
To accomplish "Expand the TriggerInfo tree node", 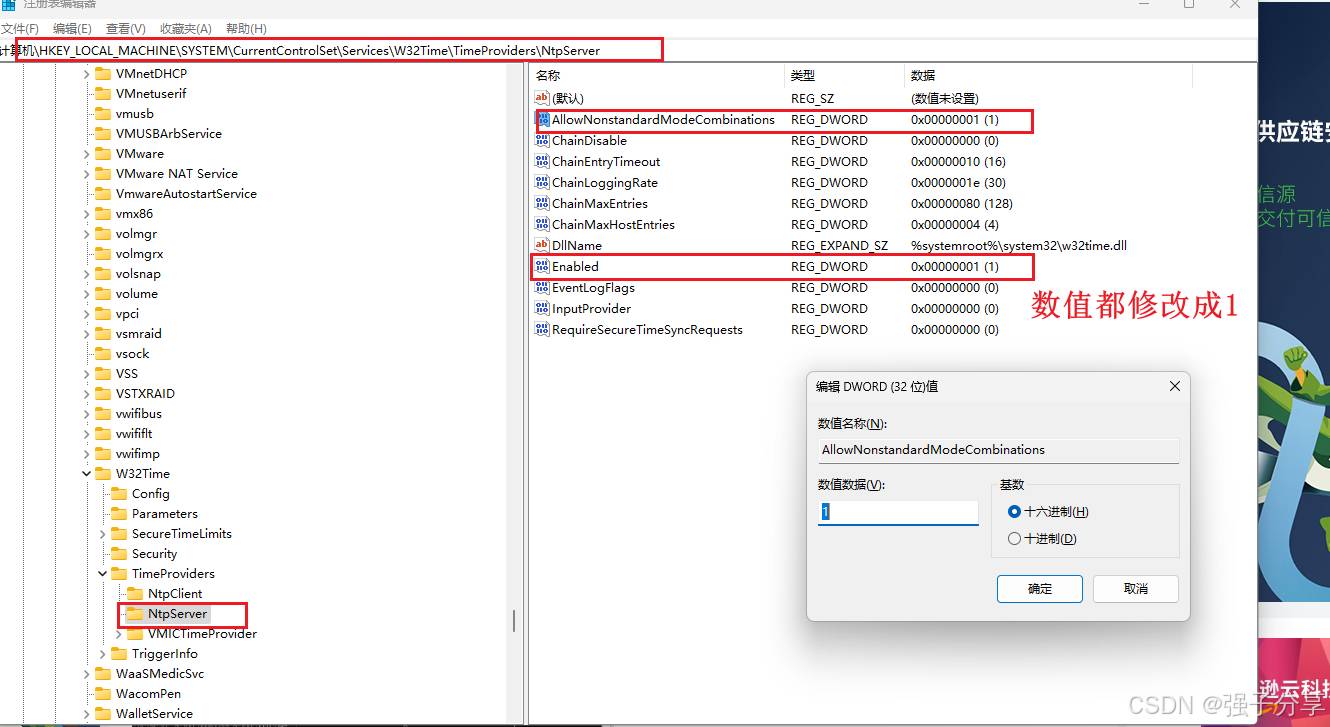I will 103,653.
